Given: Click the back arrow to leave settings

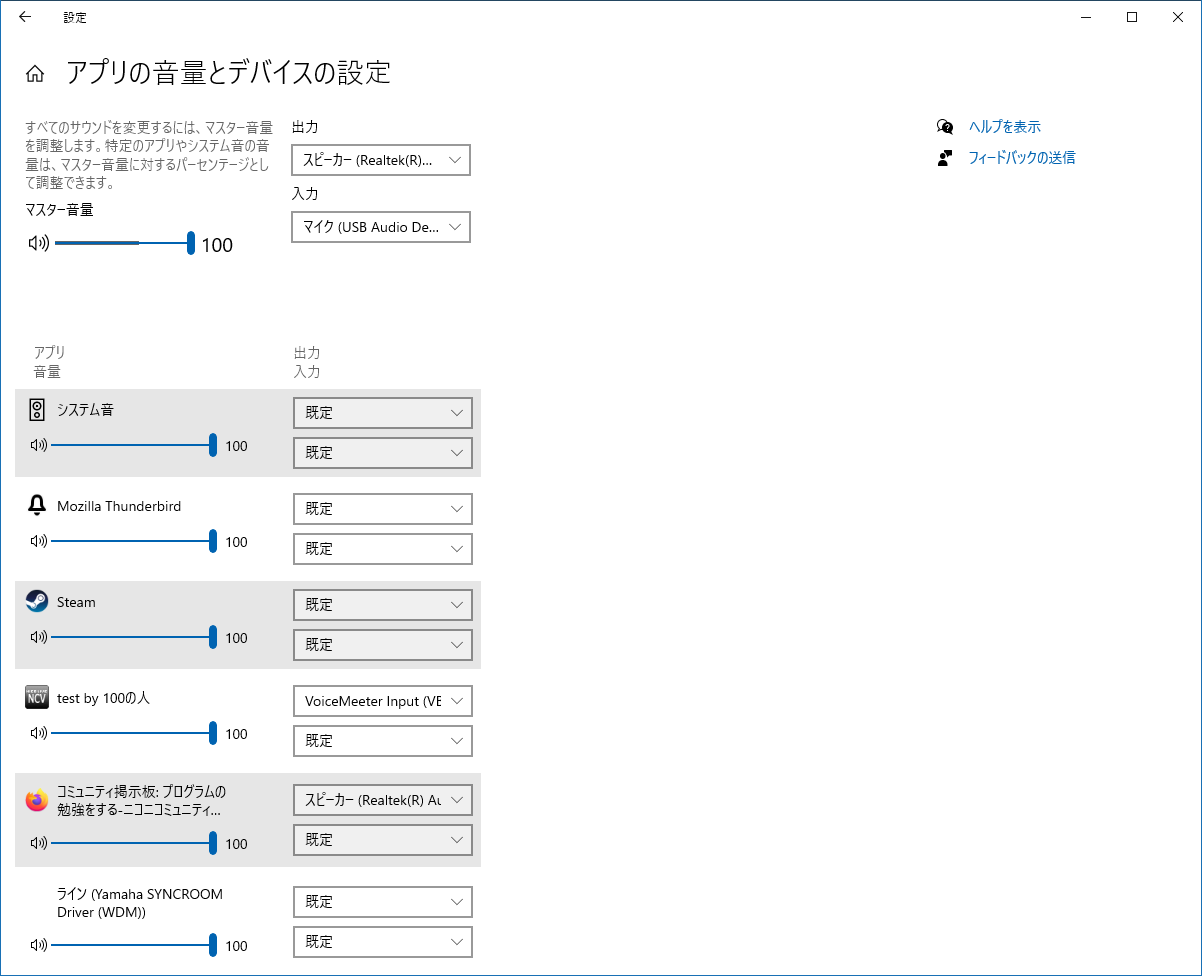Looking at the screenshot, I should (24, 17).
